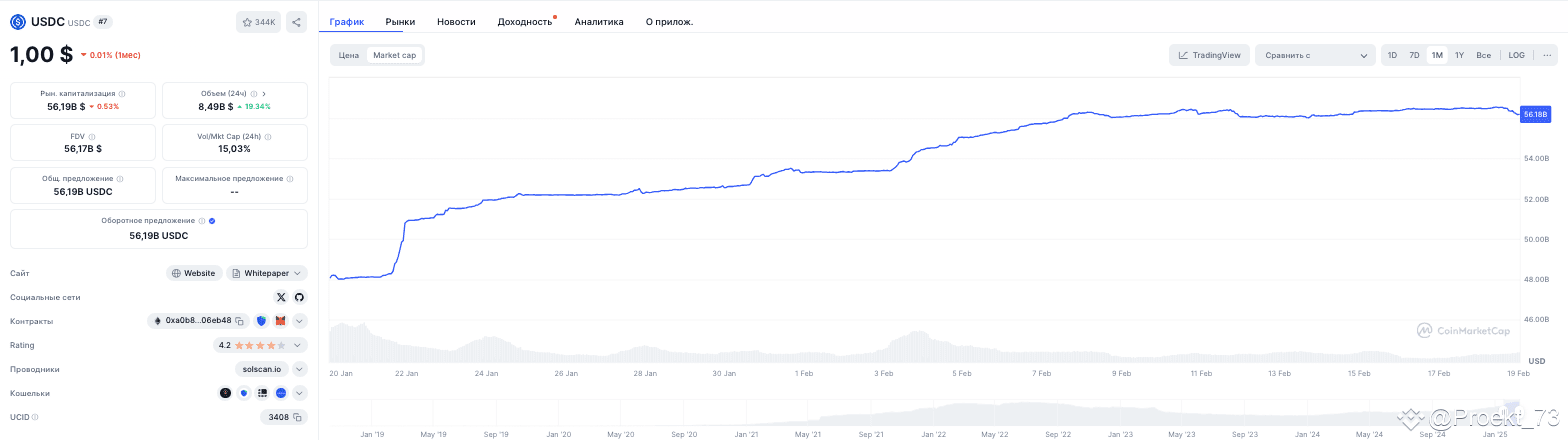Click the verified badge beside Оборотное предложение
The image size is (1568, 440).
[212, 221]
